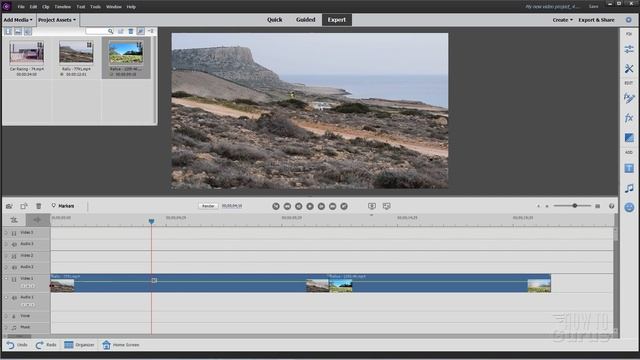640x360 pixels.
Task: Click the timeline zoom out icon
Action: tap(547, 206)
